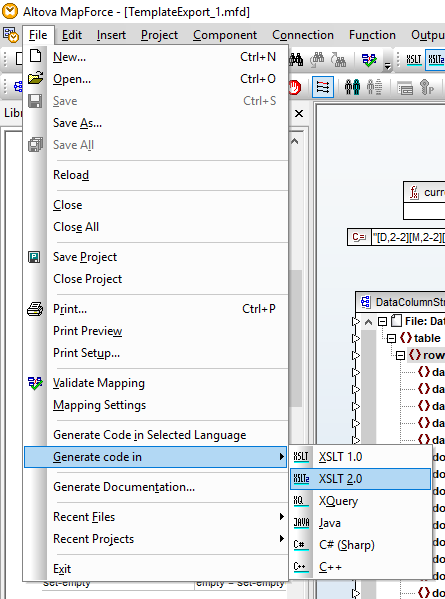Click the function fx icon on curr component
This screenshot has width=445, height=599.
click(x=414, y=192)
